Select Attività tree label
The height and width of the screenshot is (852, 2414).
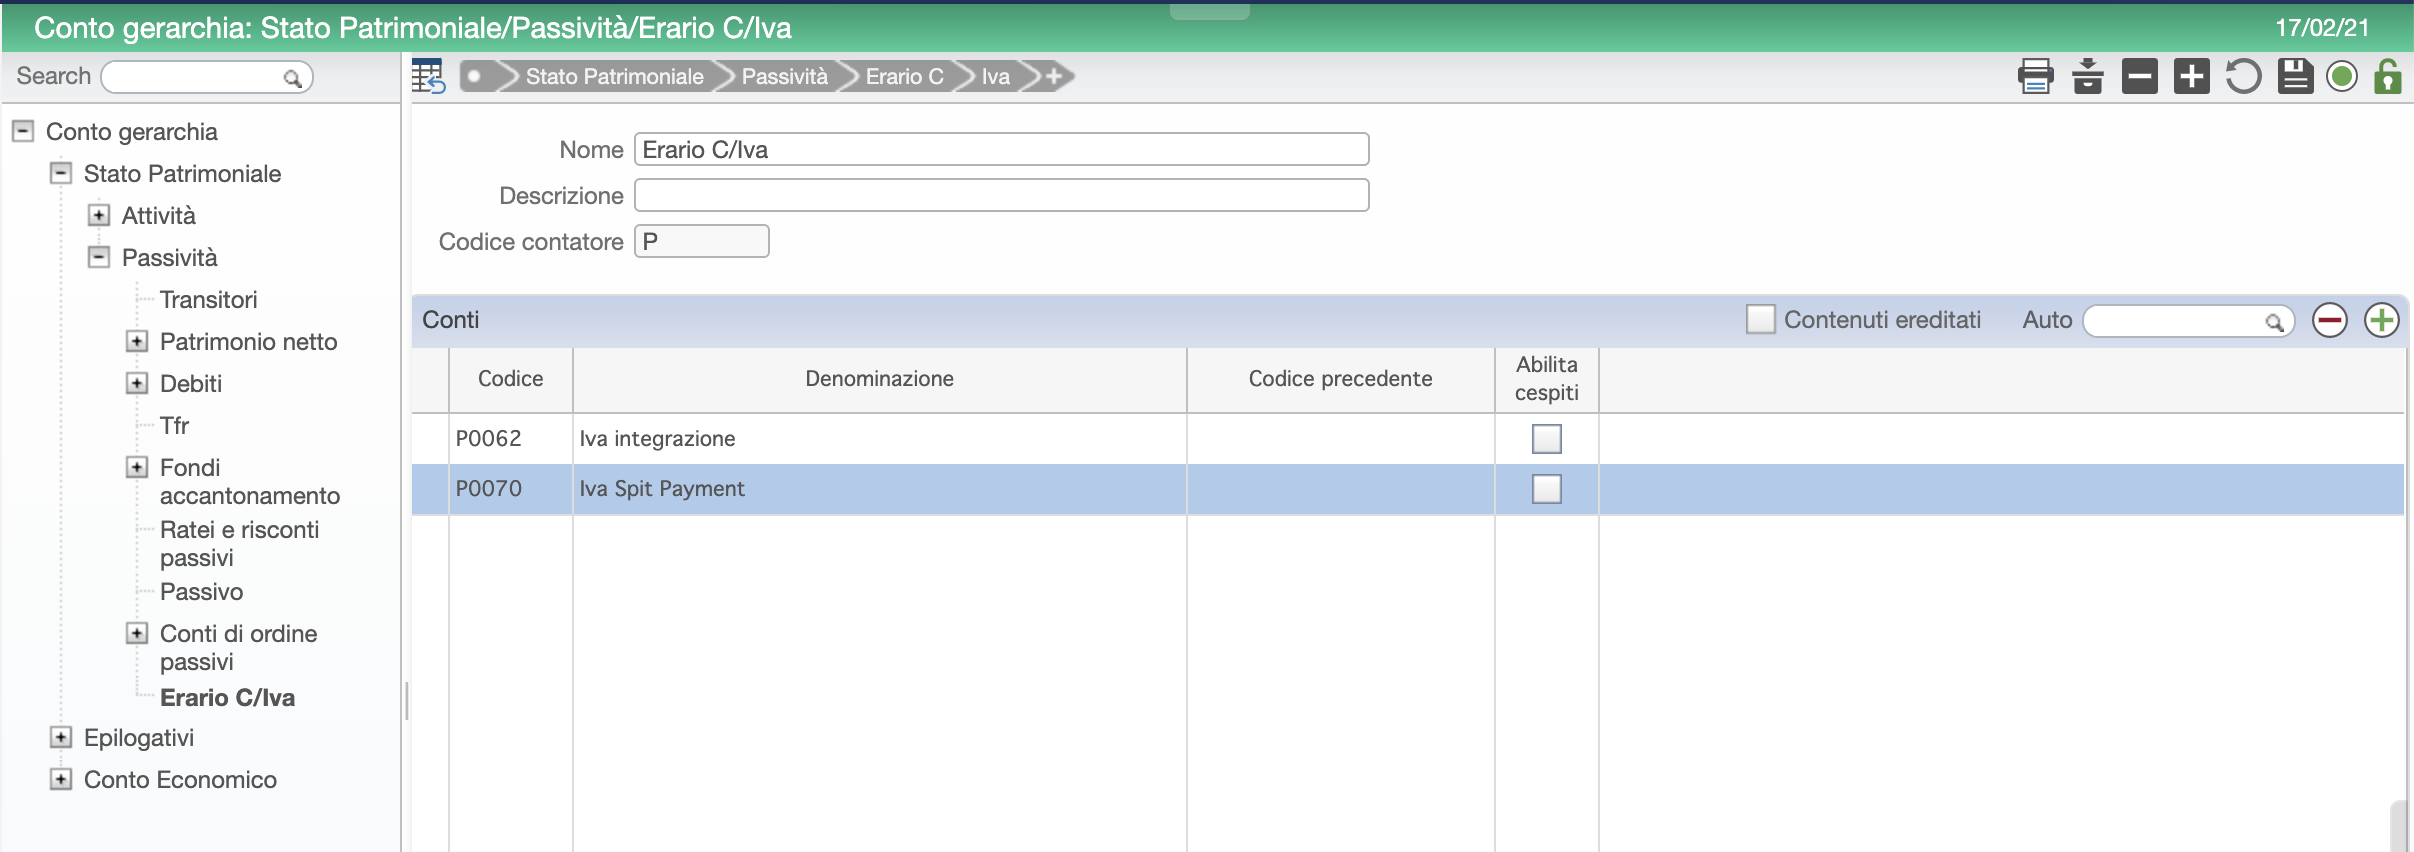tap(158, 215)
